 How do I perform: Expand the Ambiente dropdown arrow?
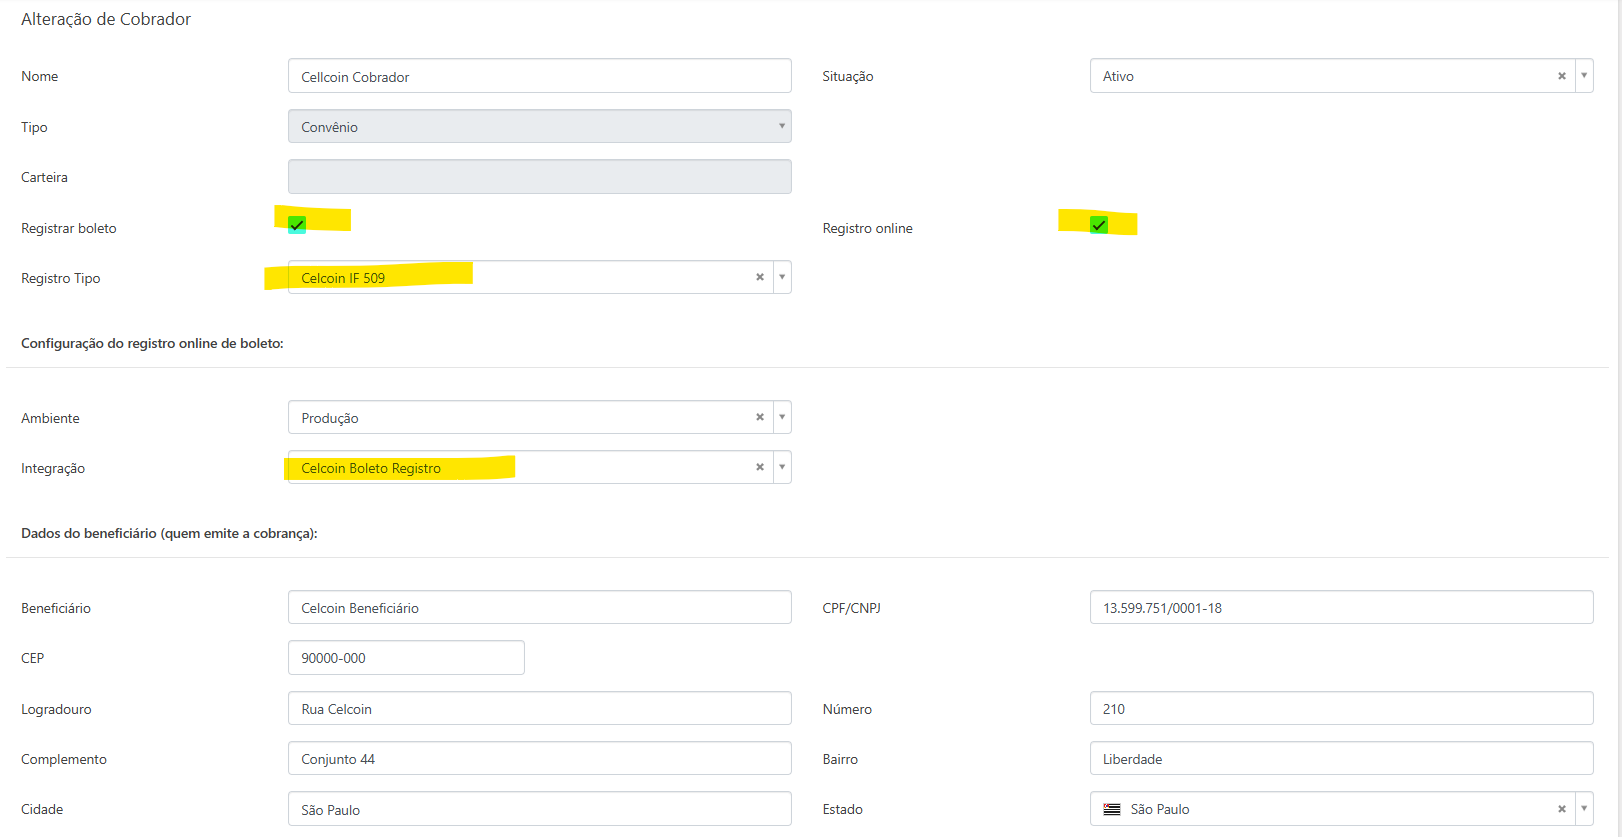pos(782,417)
